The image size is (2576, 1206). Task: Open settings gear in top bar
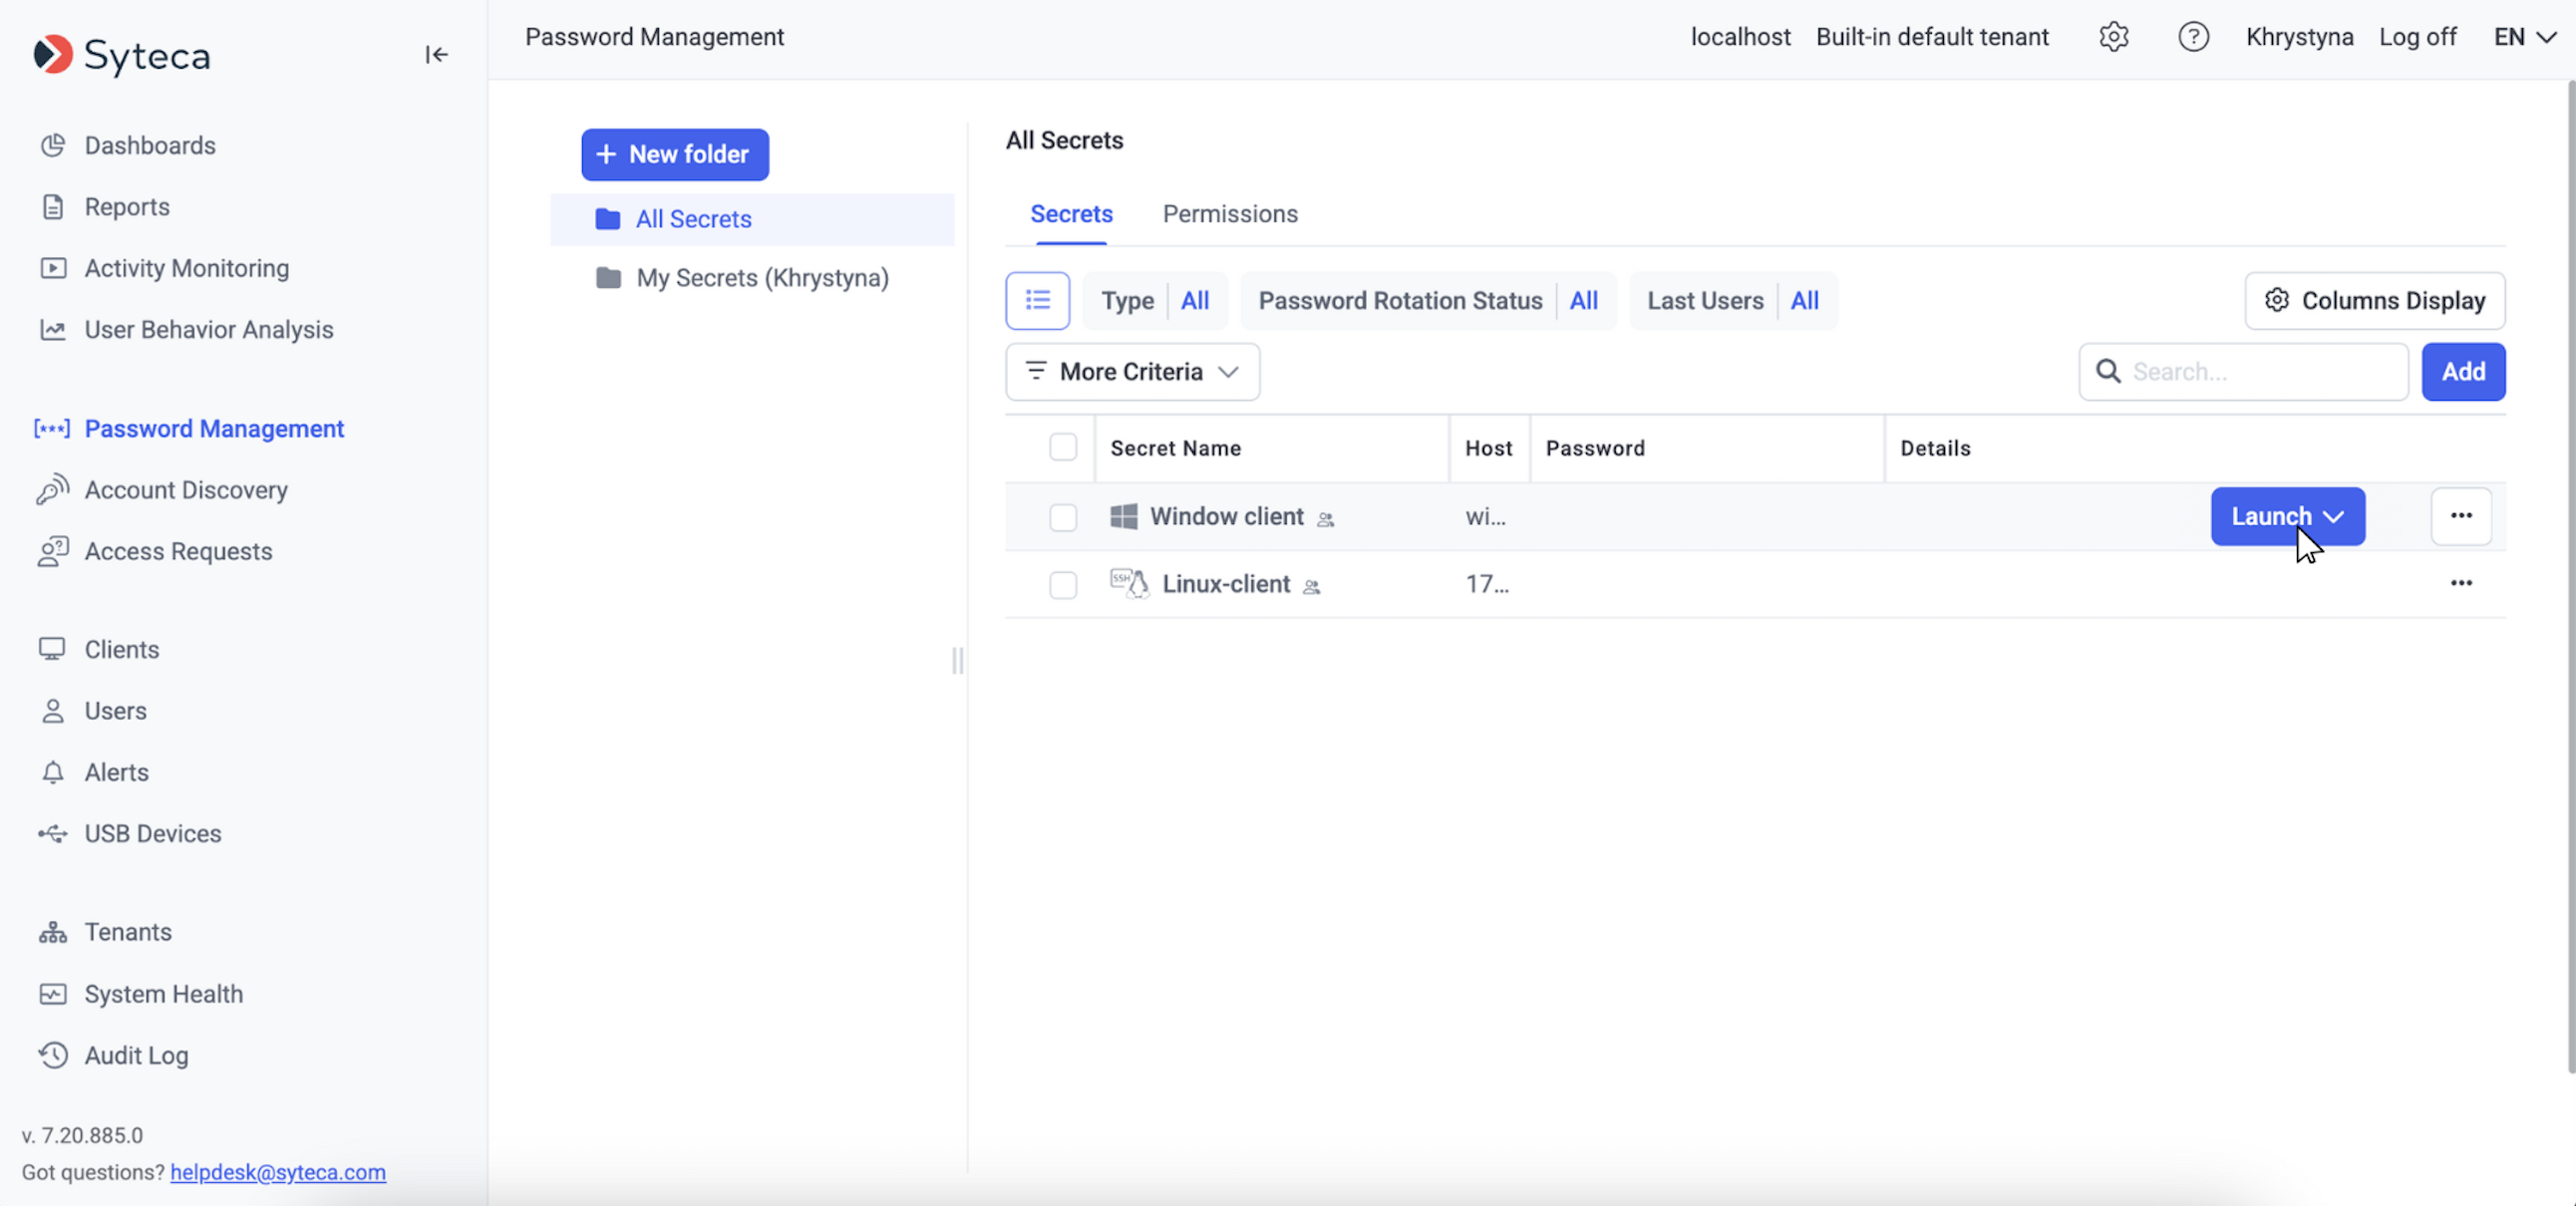(x=2112, y=37)
